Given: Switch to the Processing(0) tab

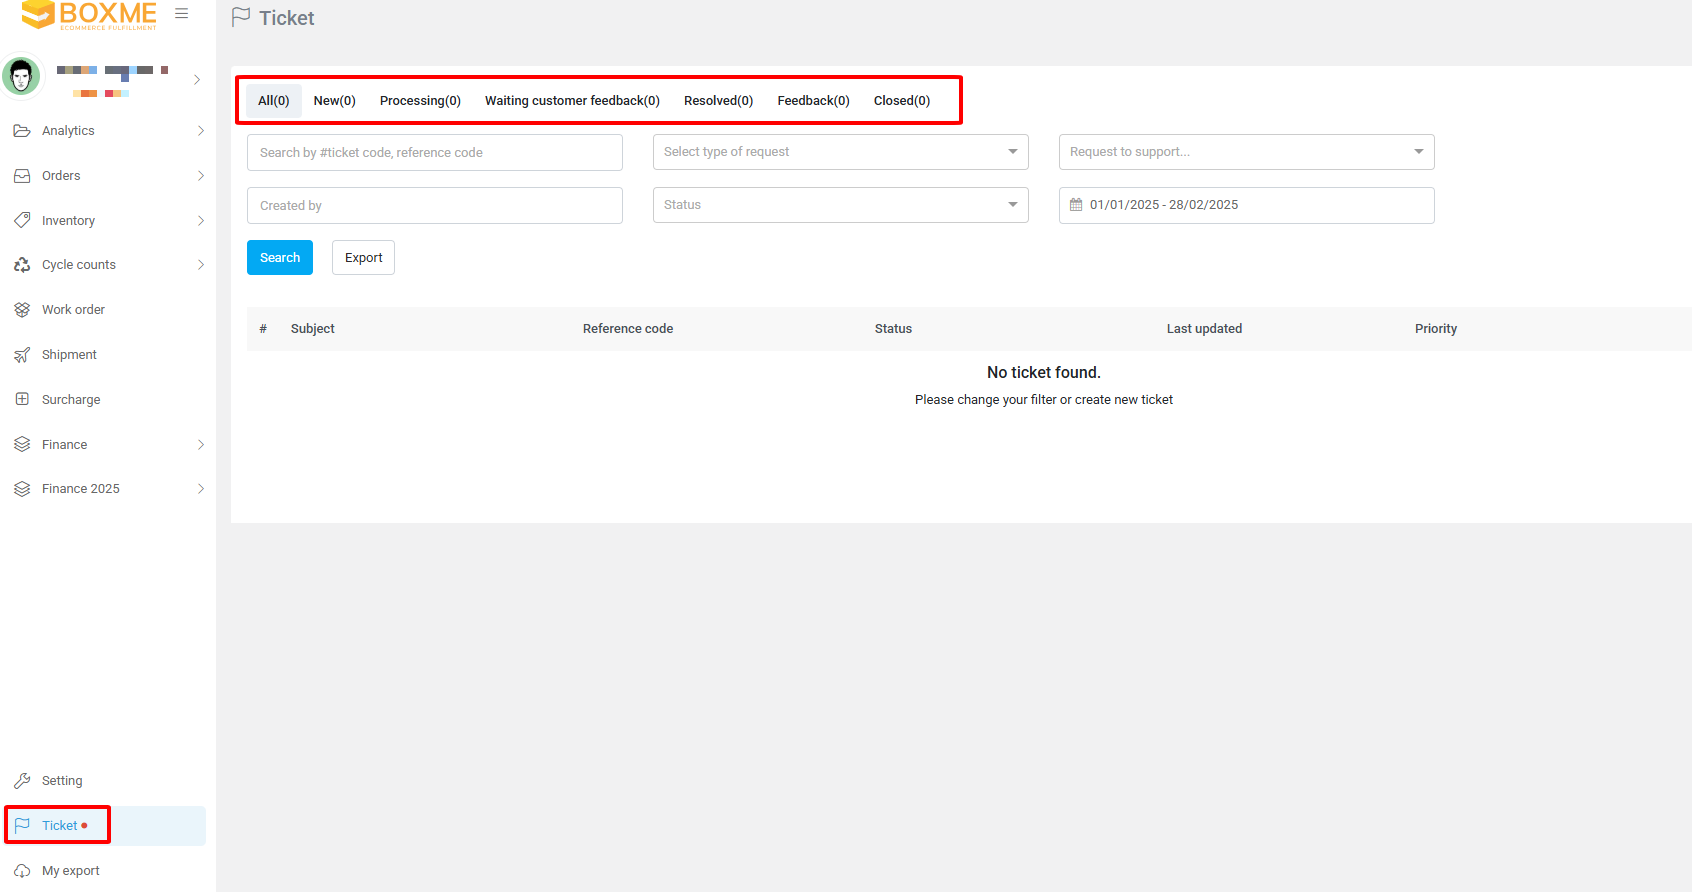Looking at the screenshot, I should click(x=420, y=101).
